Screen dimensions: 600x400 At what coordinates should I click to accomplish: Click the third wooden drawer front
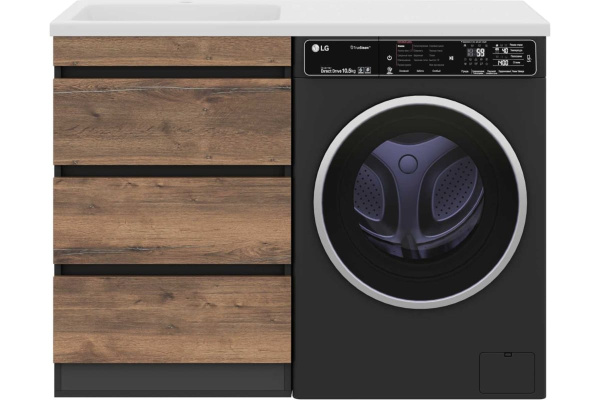[x=172, y=220]
